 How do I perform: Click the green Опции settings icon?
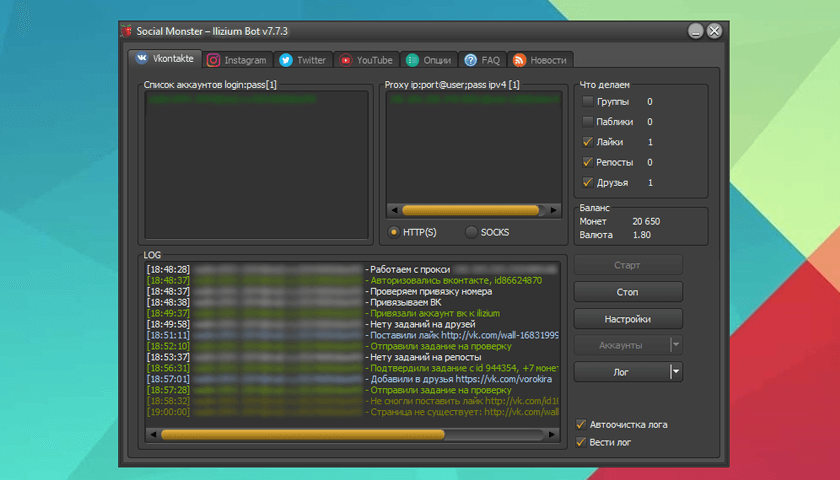click(412, 60)
